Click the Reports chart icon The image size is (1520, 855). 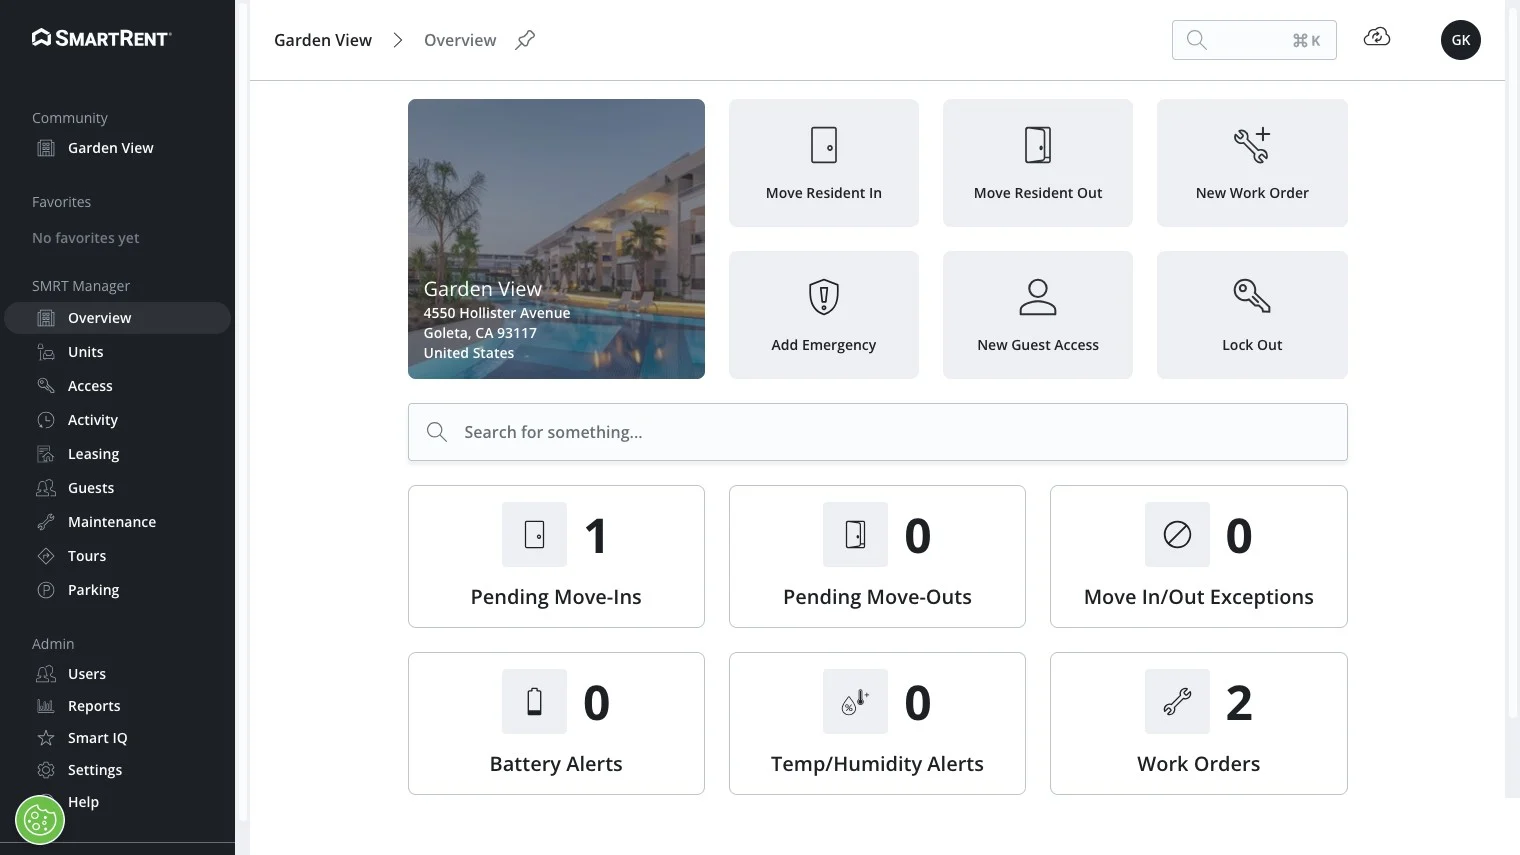click(x=46, y=706)
